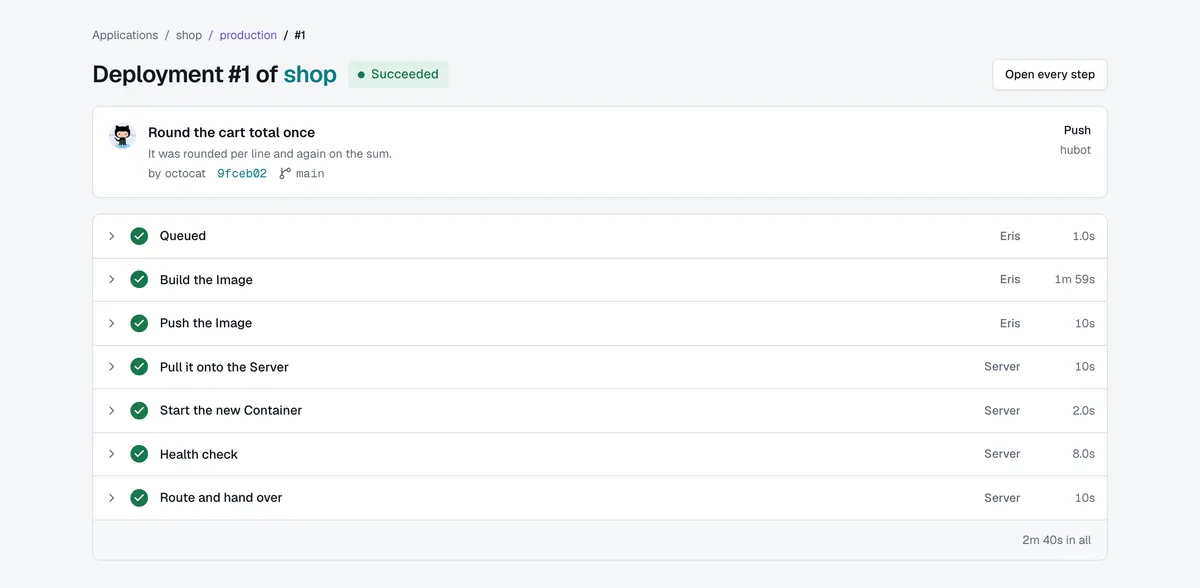Click the Push the Image step title

point(206,323)
